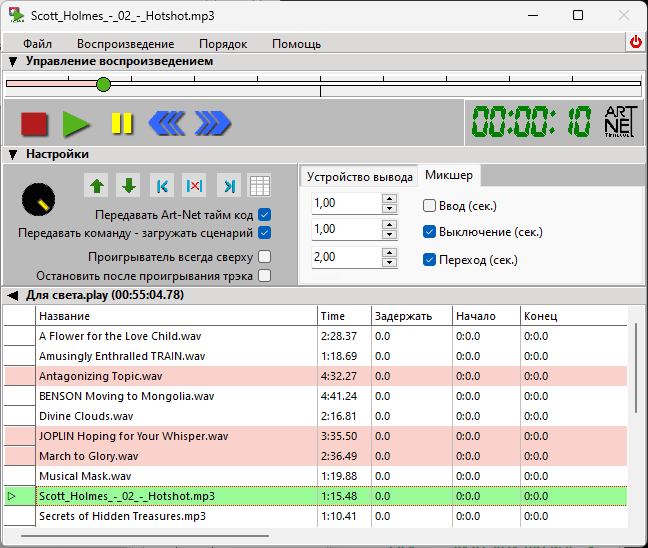Click the 4:41.24 time cell
This screenshot has height=548, width=648.
click(x=344, y=396)
